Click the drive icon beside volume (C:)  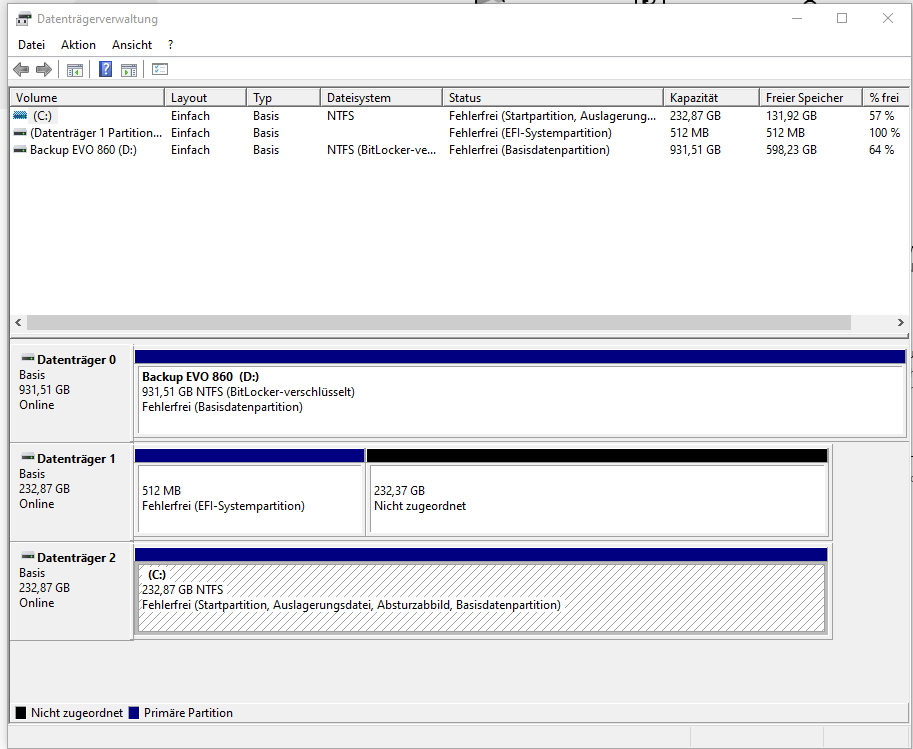tap(20, 115)
